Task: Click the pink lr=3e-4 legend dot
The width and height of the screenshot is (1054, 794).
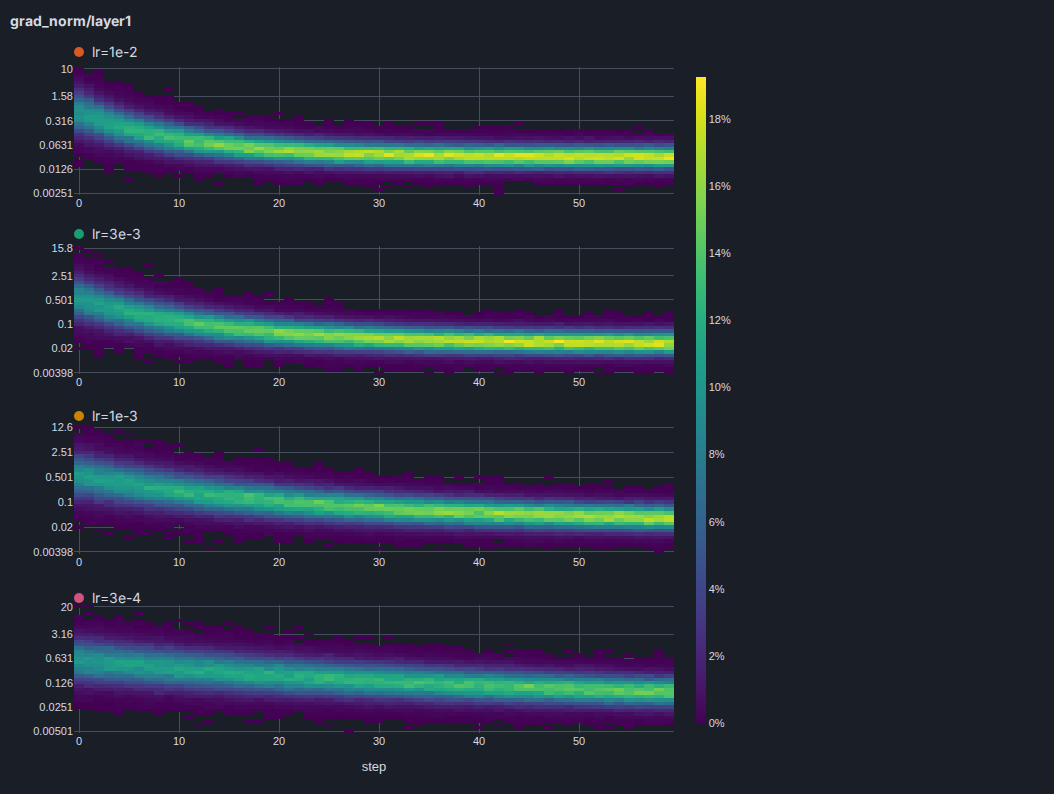Action: (79, 598)
